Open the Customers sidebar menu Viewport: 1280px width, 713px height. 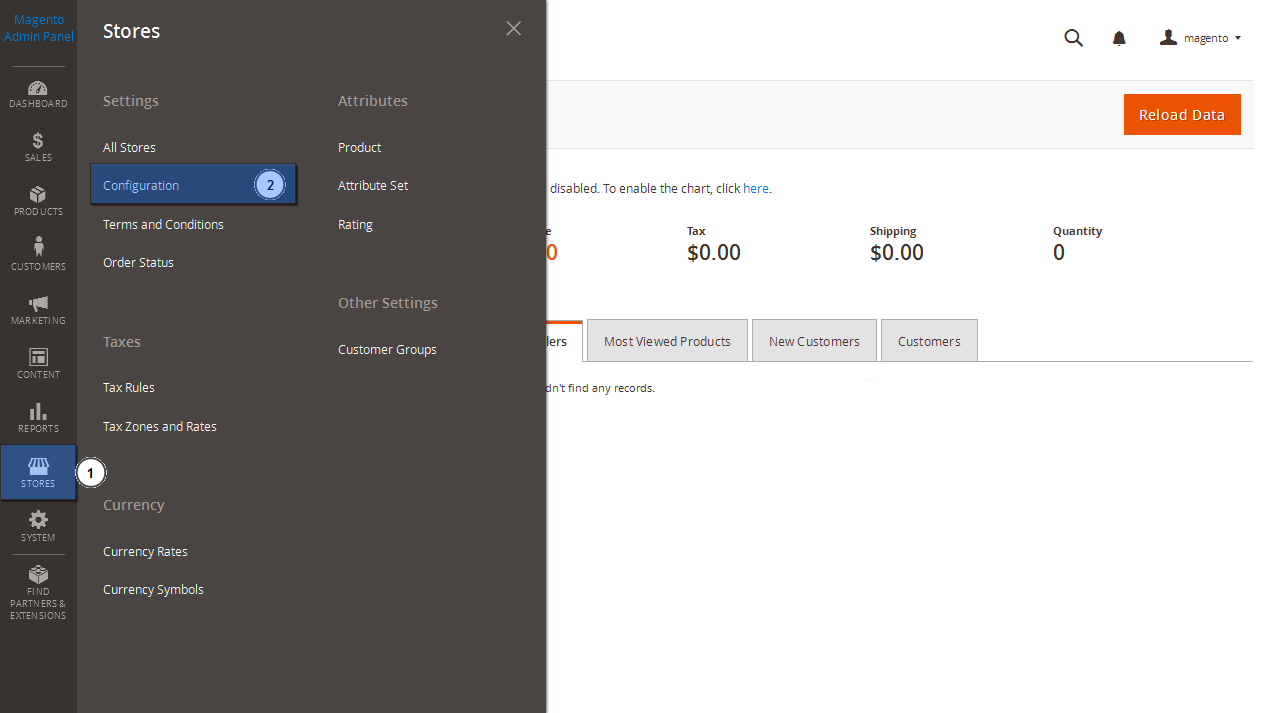pyautogui.click(x=38, y=256)
